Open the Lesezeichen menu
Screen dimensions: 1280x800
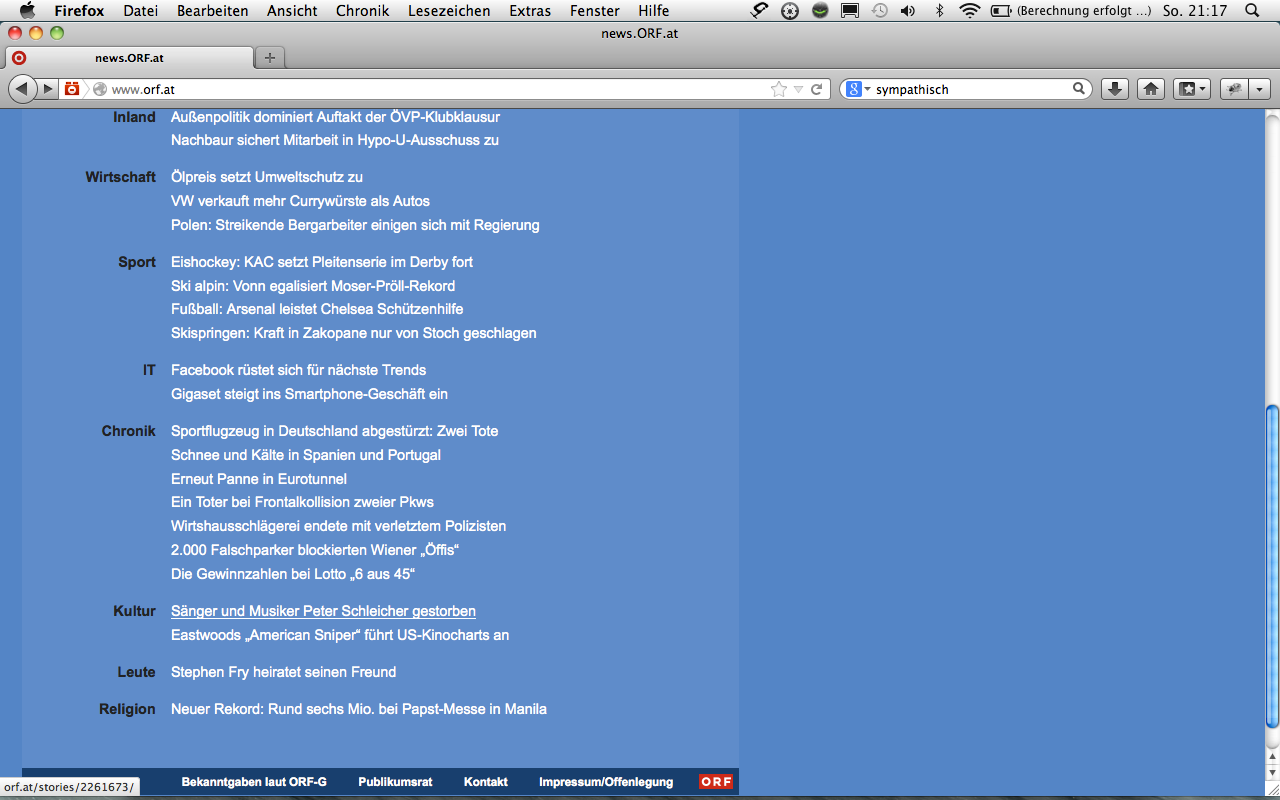[x=449, y=11]
